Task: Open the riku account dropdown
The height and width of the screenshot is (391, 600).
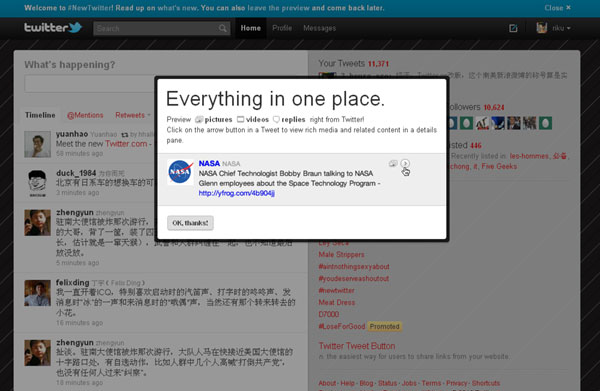Action: pos(561,28)
